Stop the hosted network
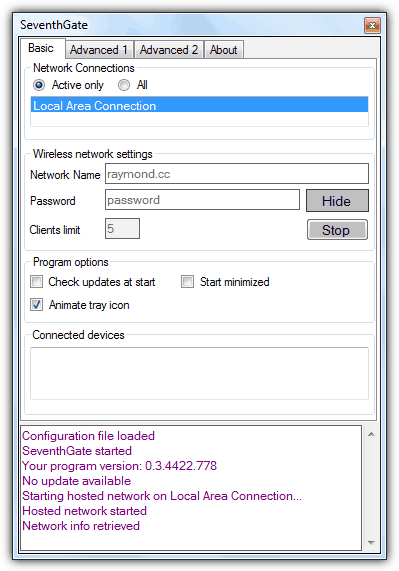Viewport: 399px width, 571px height. 337,230
